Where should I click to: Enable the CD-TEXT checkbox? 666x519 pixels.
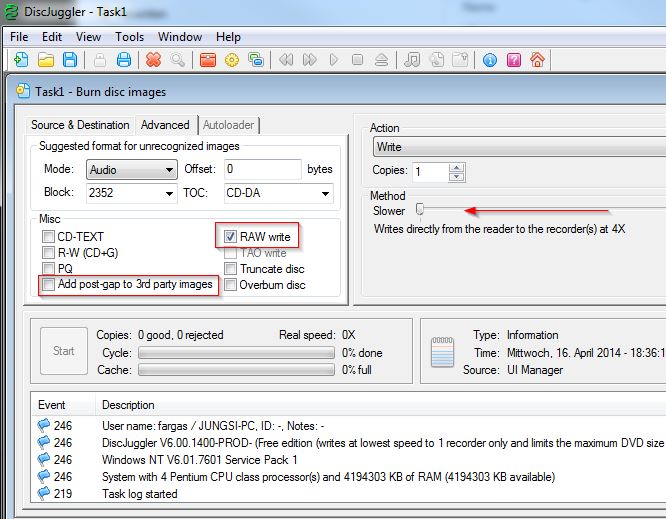click(48, 237)
